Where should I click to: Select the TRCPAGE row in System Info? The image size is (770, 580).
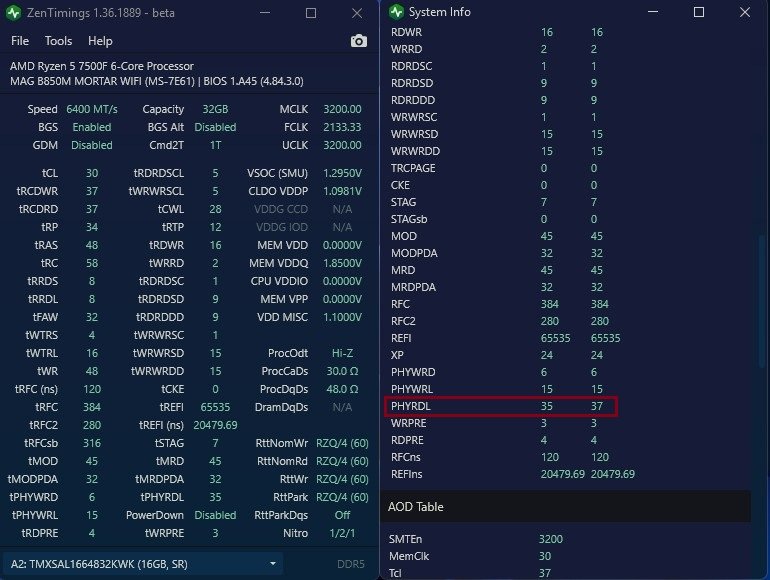click(x=494, y=168)
